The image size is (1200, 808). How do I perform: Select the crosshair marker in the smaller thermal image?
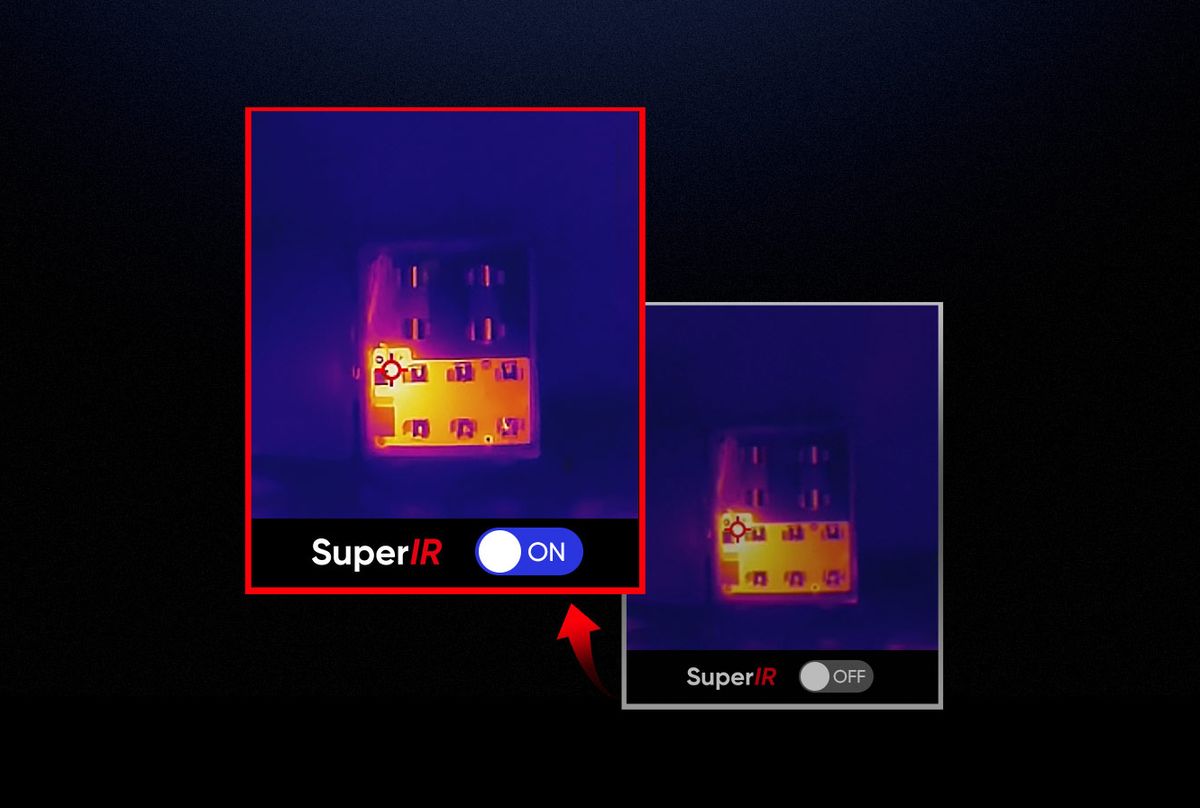tap(738, 529)
